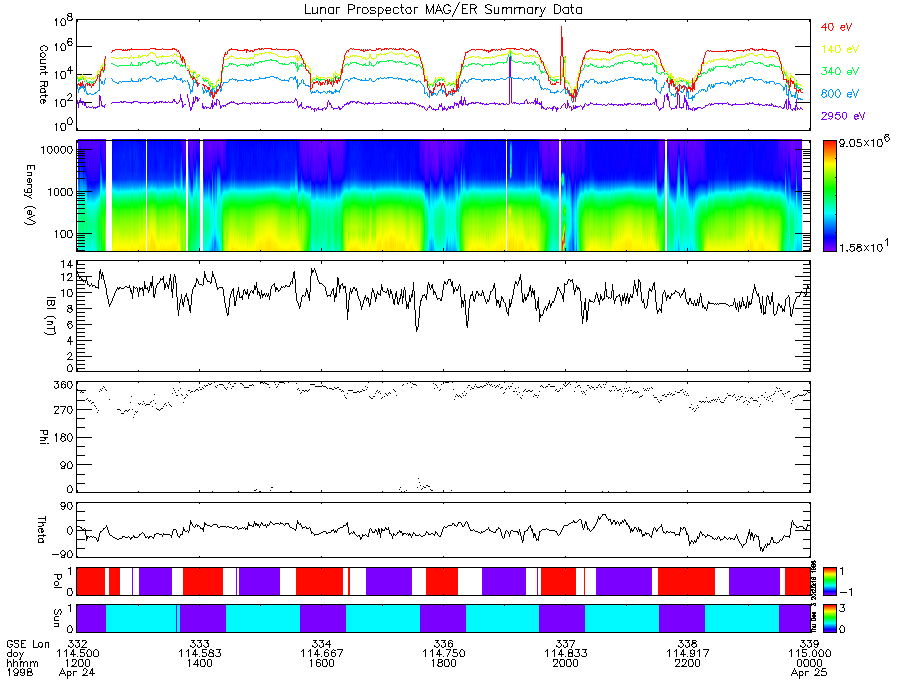900x700 pixels.
Task: Click the yellow 140 eV legend label
Action: [x=840, y=49]
